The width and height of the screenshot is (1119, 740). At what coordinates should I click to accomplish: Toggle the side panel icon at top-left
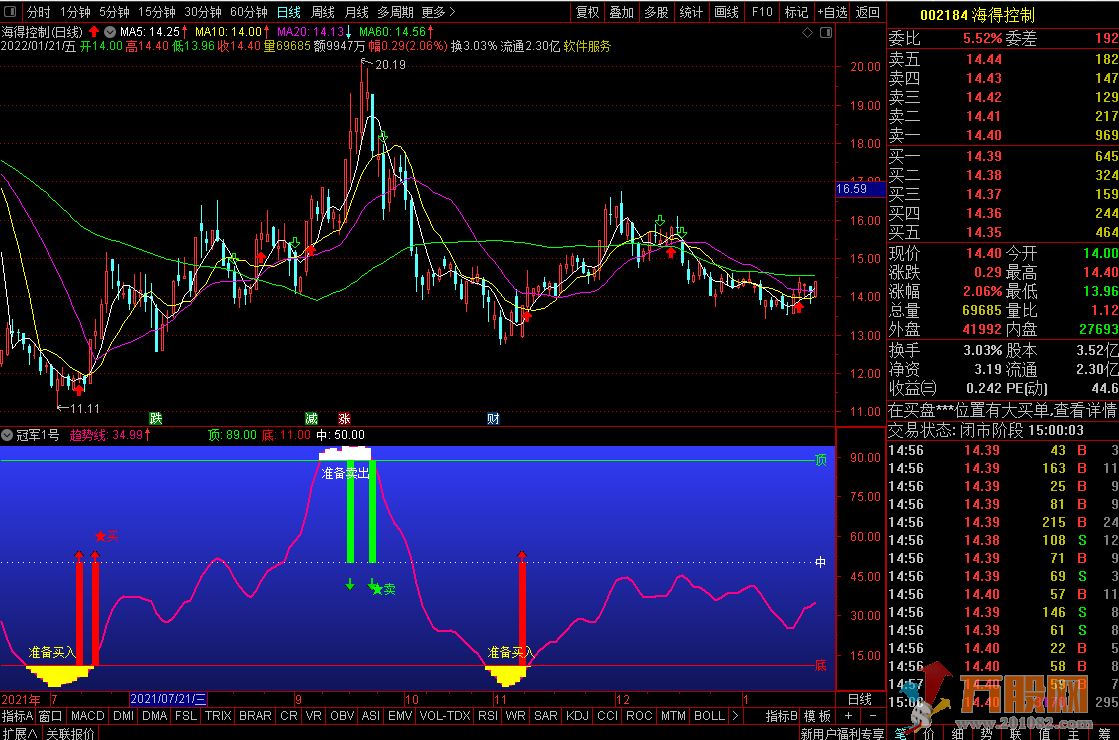click(11, 12)
